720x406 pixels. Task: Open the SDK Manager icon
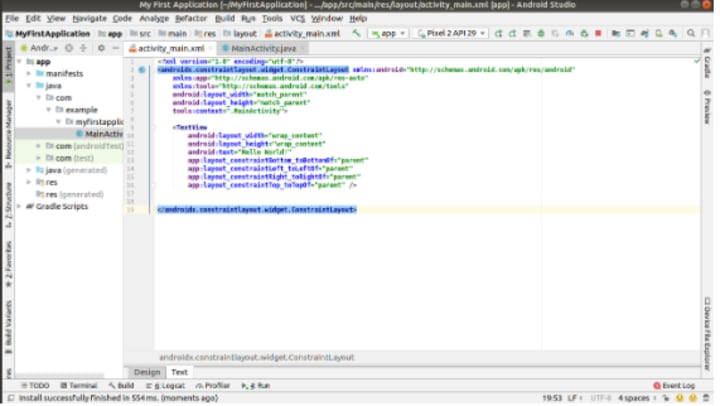[673, 33]
